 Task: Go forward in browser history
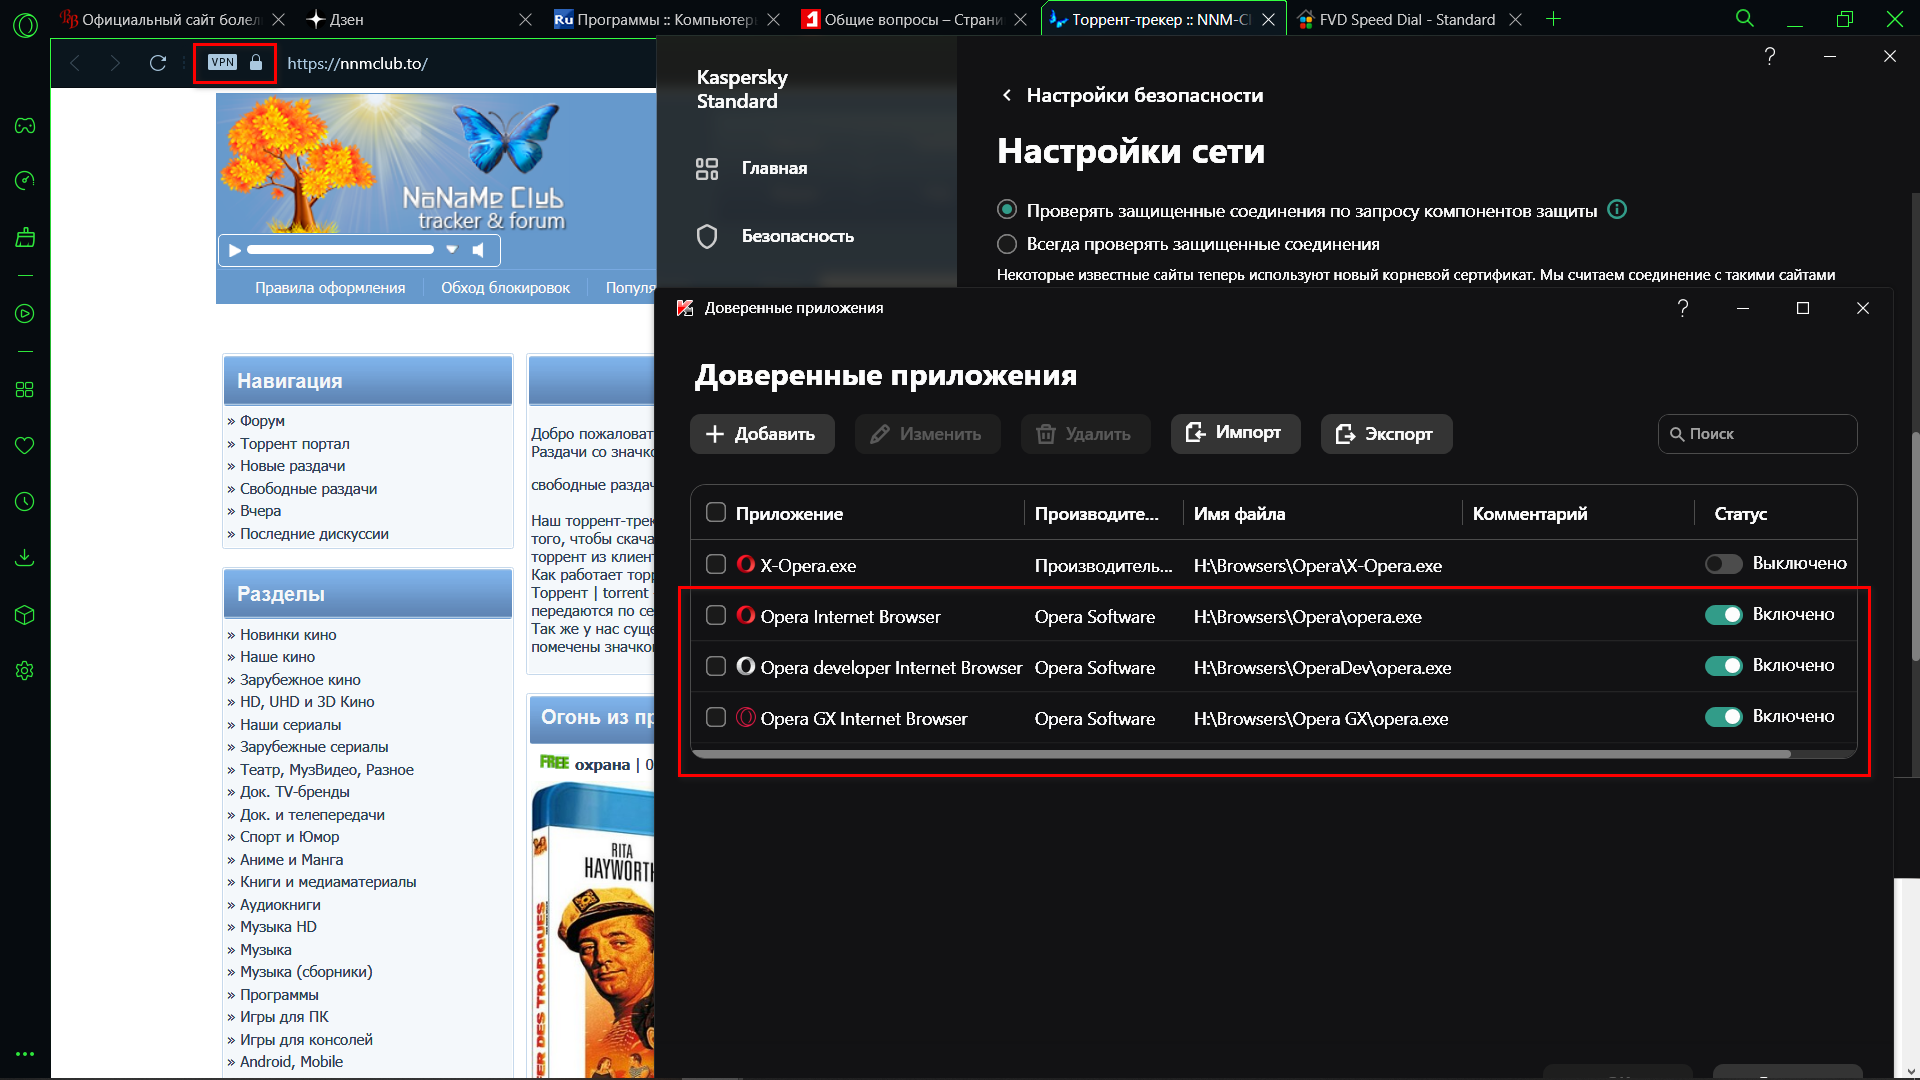tap(115, 63)
